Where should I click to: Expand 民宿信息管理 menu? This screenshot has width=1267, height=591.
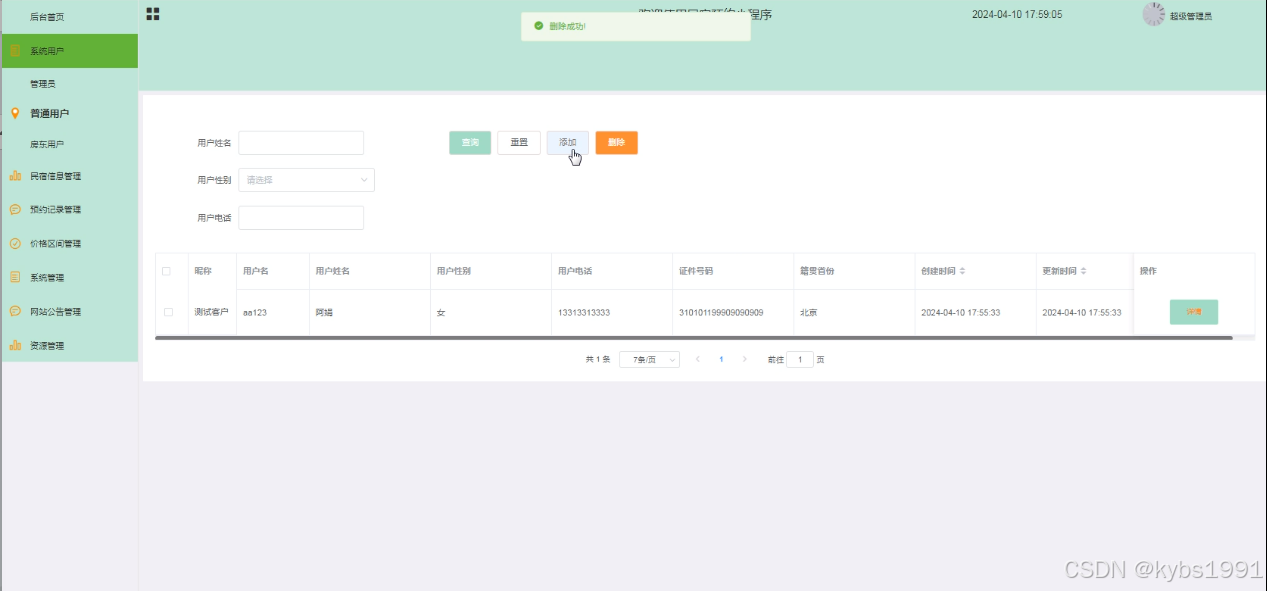click(x=69, y=176)
